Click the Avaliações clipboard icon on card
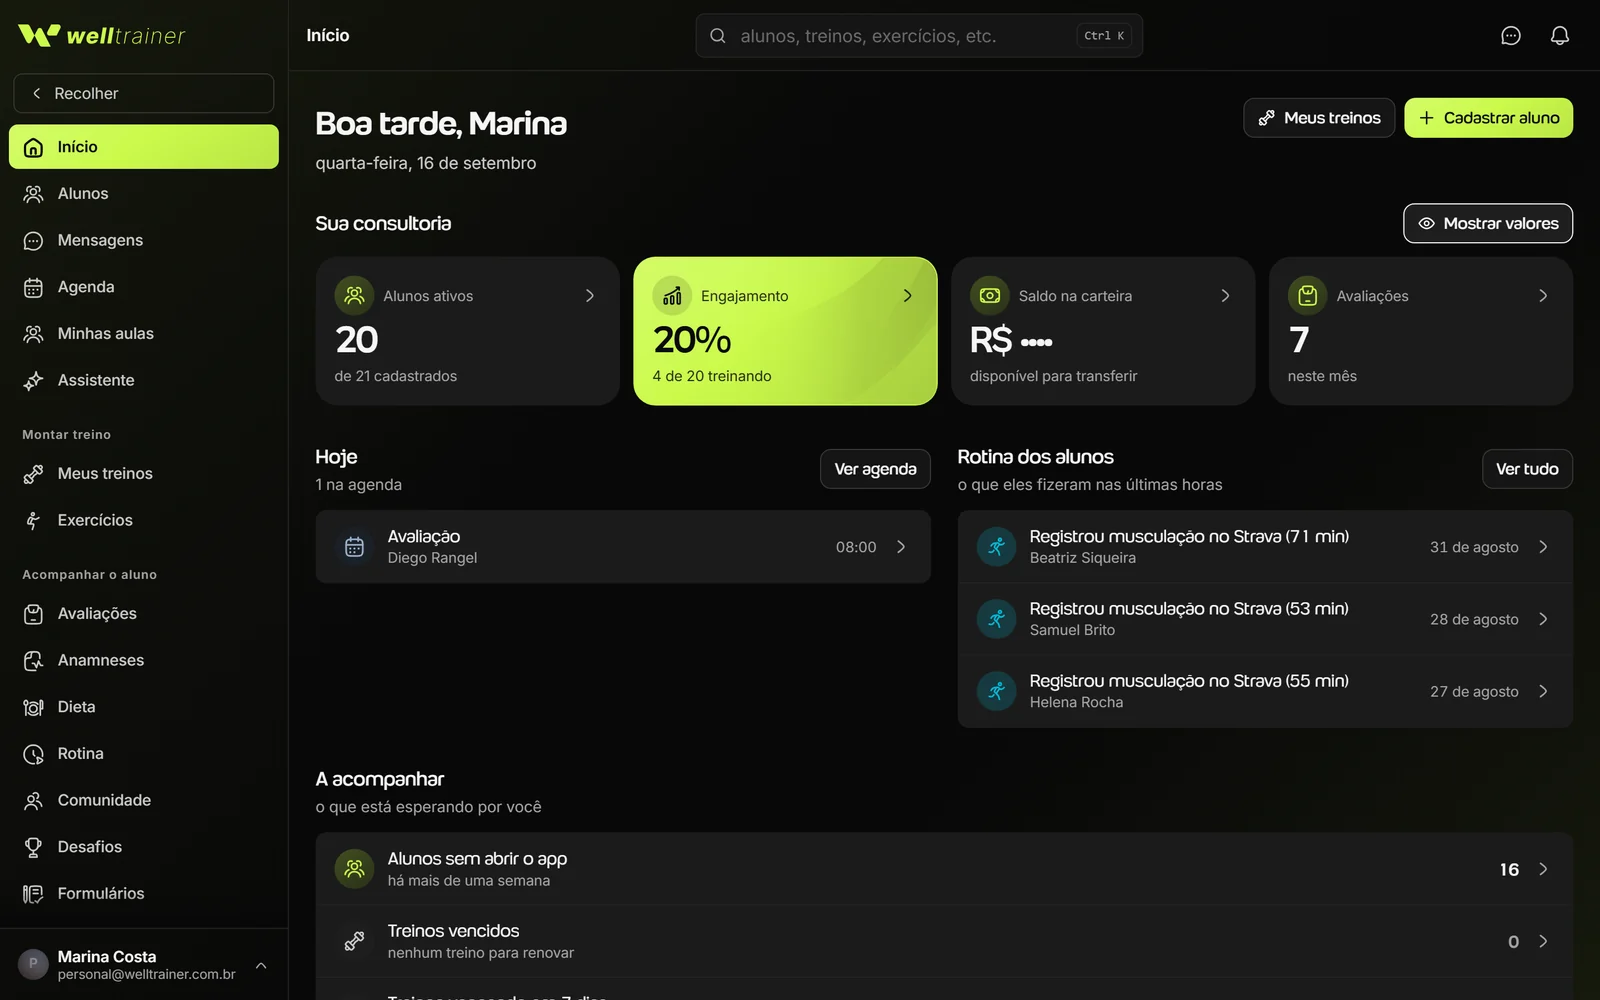Viewport: 1600px width, 1000px height. coord(1308,295)
